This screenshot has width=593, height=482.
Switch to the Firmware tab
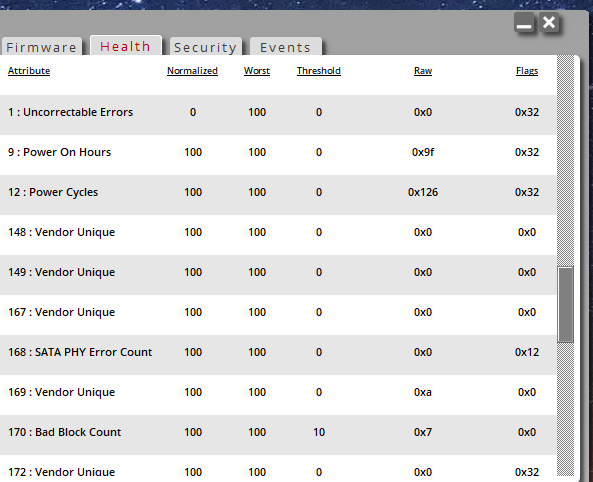coord(42,47)
